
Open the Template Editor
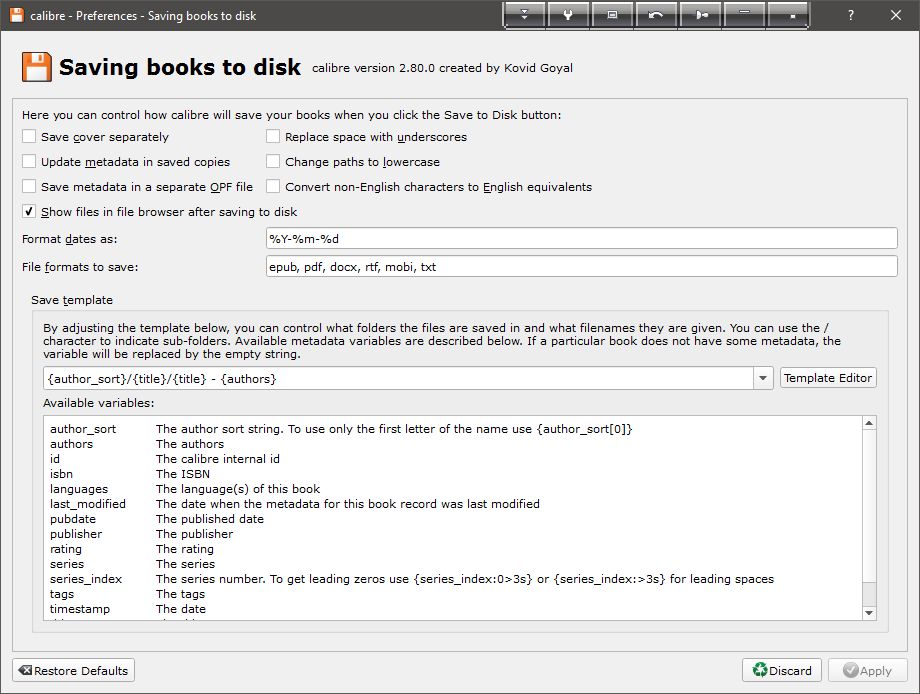[828, 378]
